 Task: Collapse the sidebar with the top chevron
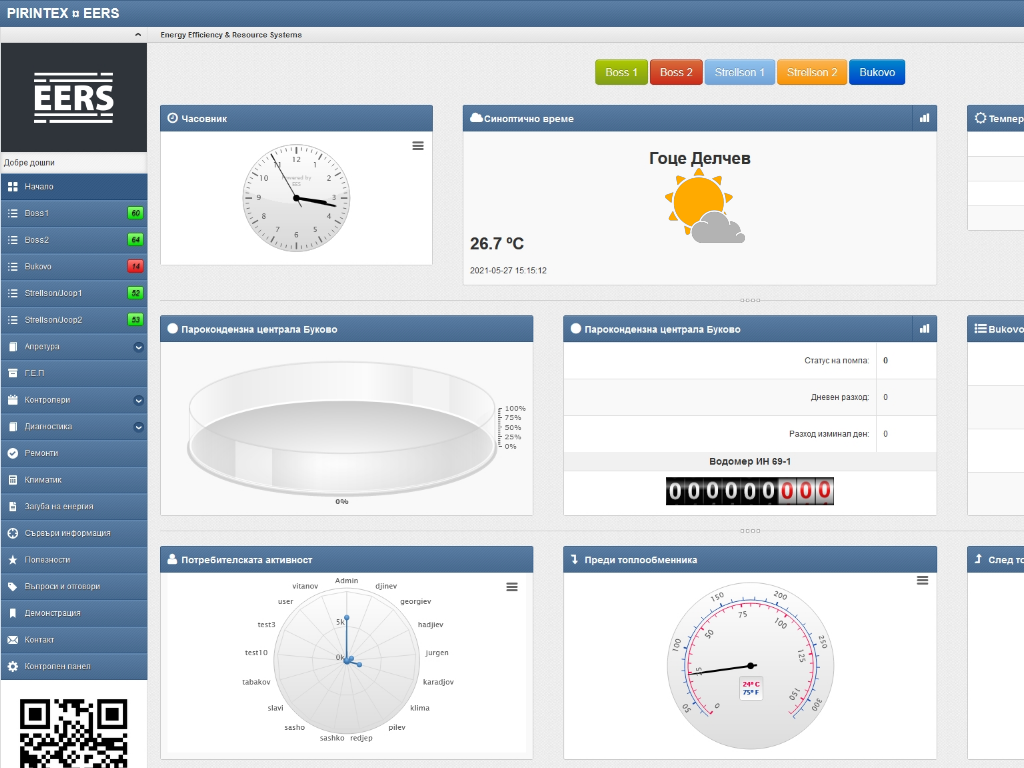[x=138, y=35]
